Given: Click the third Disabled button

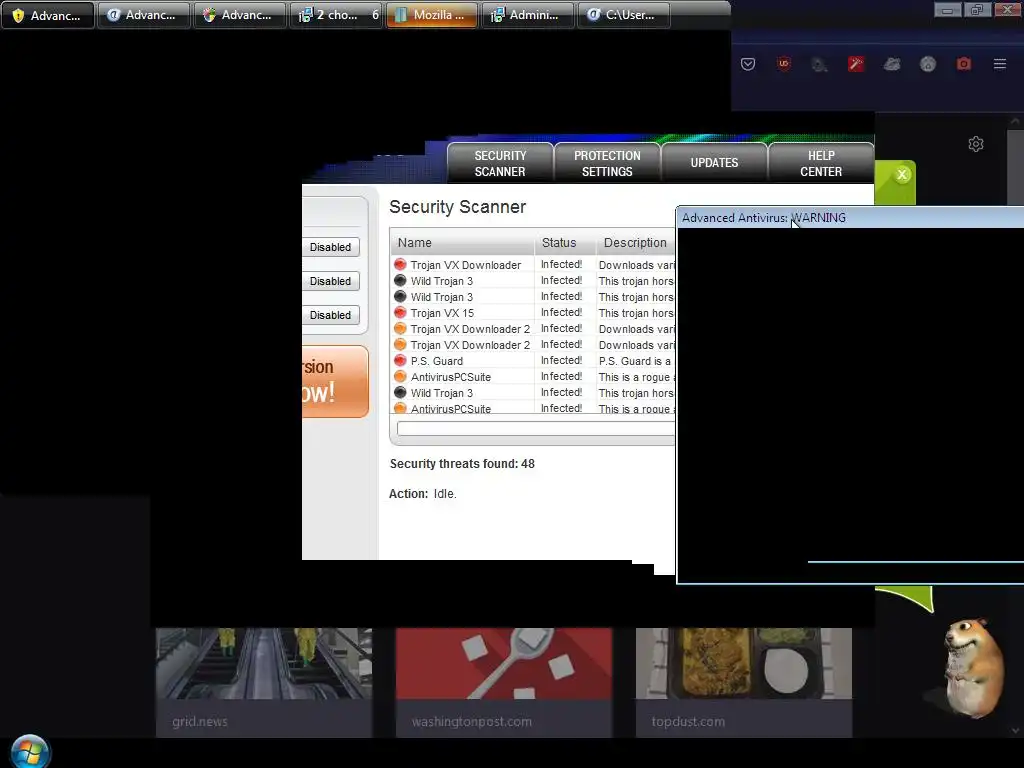Looking at the screenshot, I should point(330,315).
